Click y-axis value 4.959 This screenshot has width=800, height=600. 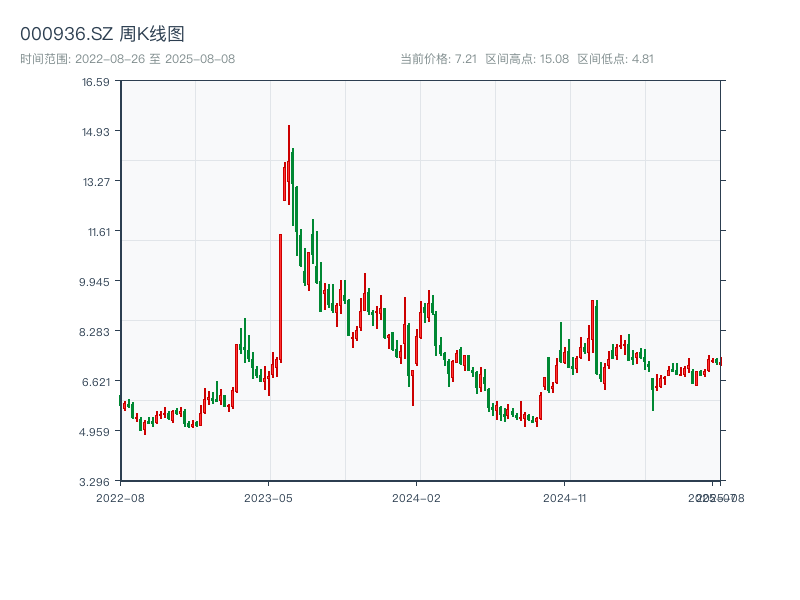(94, 432)
